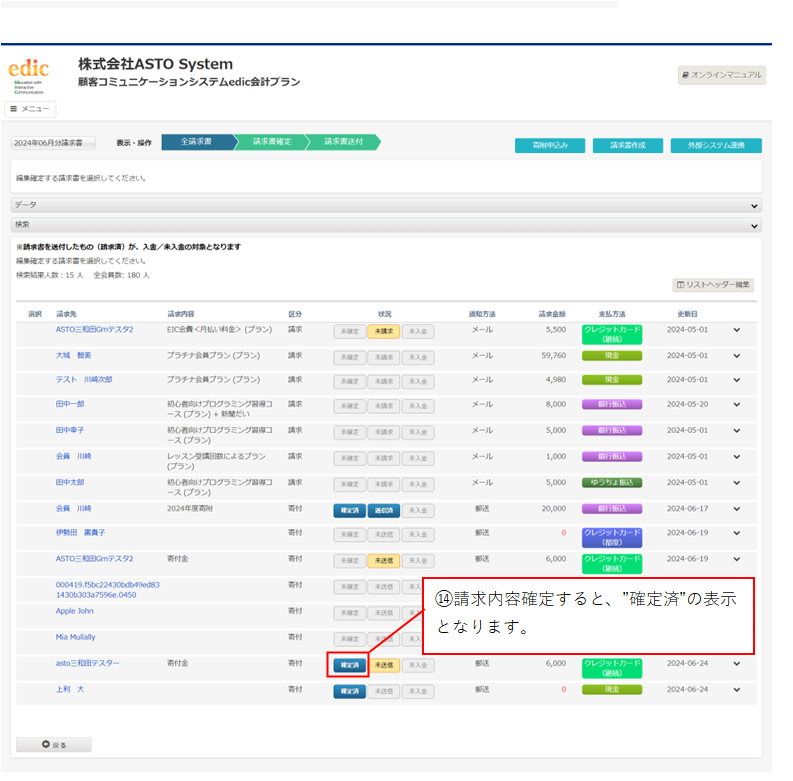Expand the 検索 panel chevron

pos(754,226)
